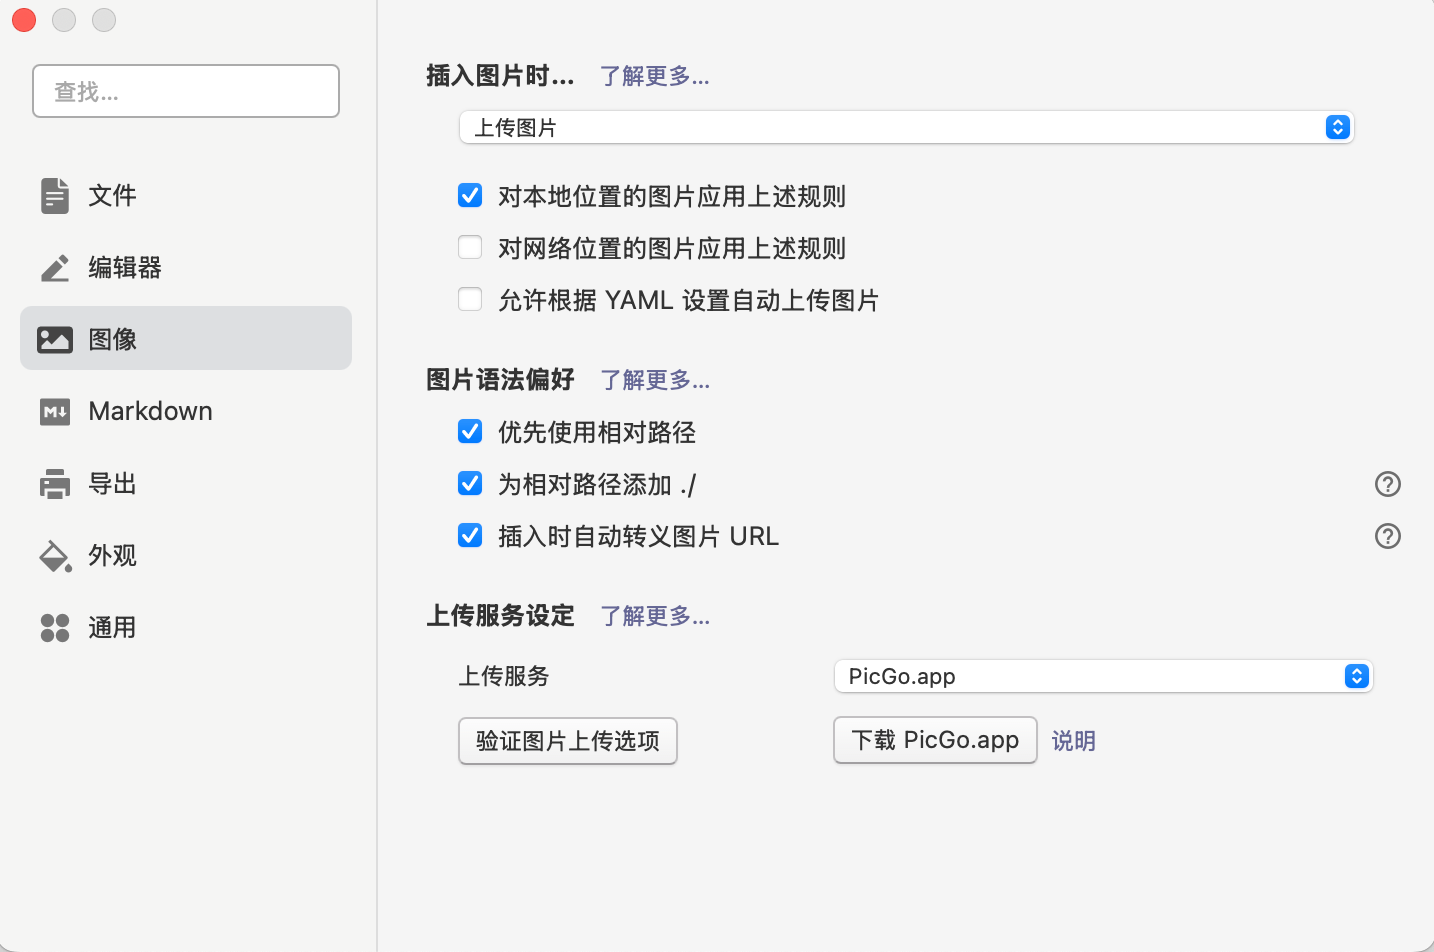Open the 上传图片 insert-action dropdown
The width and height of the screenshot is (1434, 952).
click(906, 128)
